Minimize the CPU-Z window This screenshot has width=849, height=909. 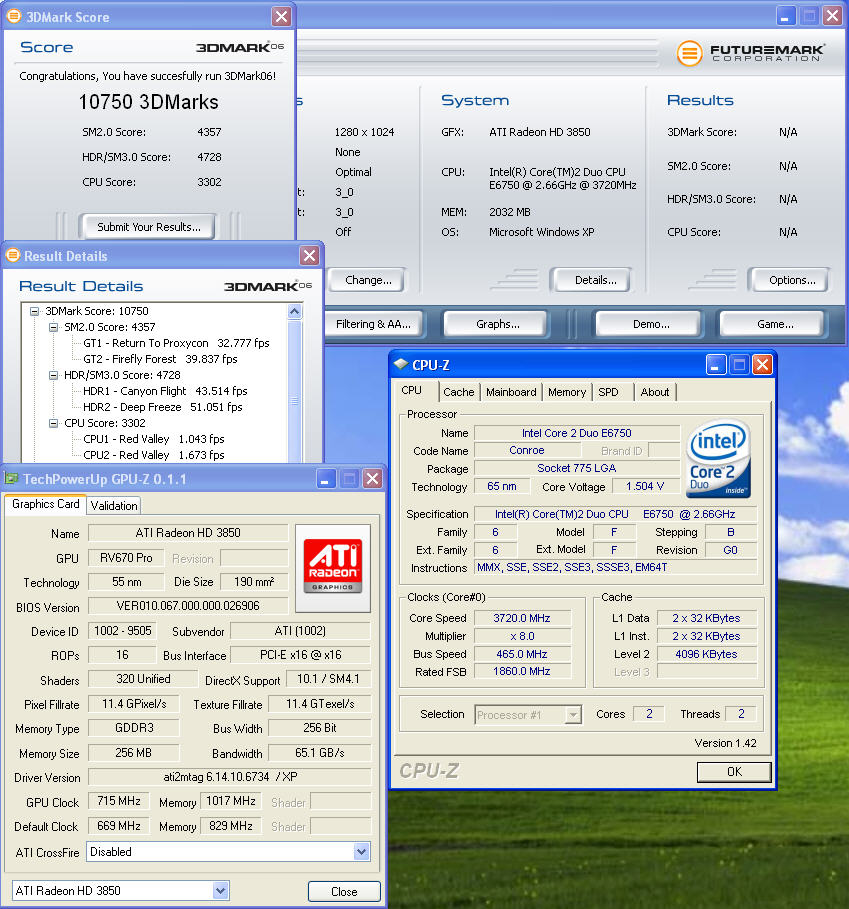click(716, 365)
